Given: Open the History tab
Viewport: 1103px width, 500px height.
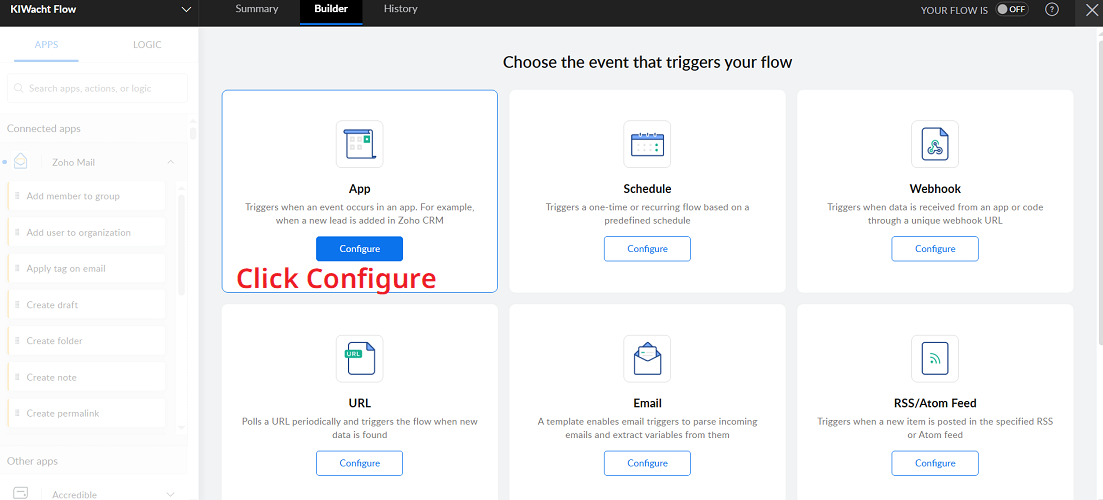Looking at the screenshot, I should 400,9.
